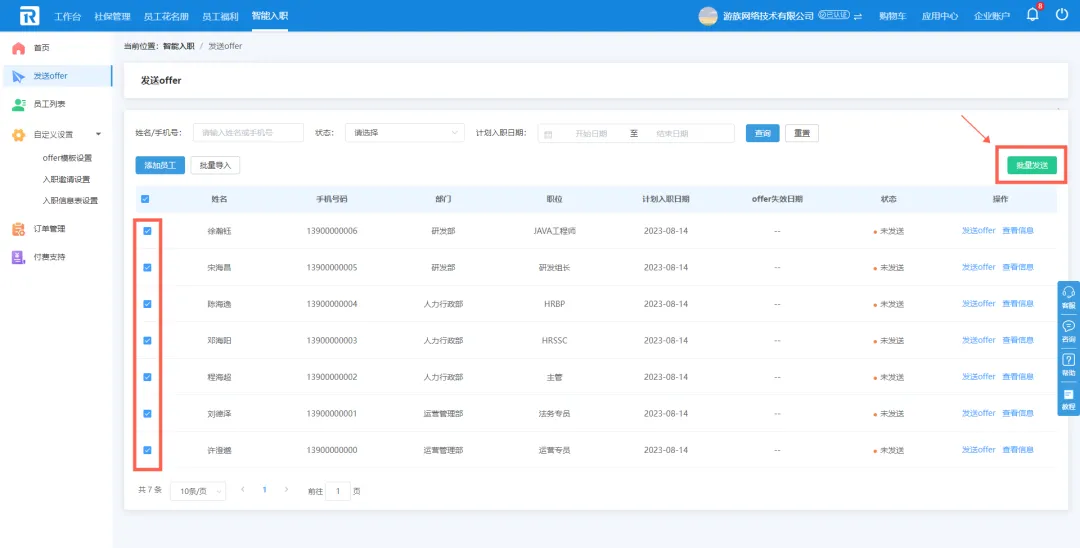Image resolution: width=1080 pixels, height=548 pixels.
Task: Open 咨询 chat bubble icon on right
Action: click(x=1068, y=326)
